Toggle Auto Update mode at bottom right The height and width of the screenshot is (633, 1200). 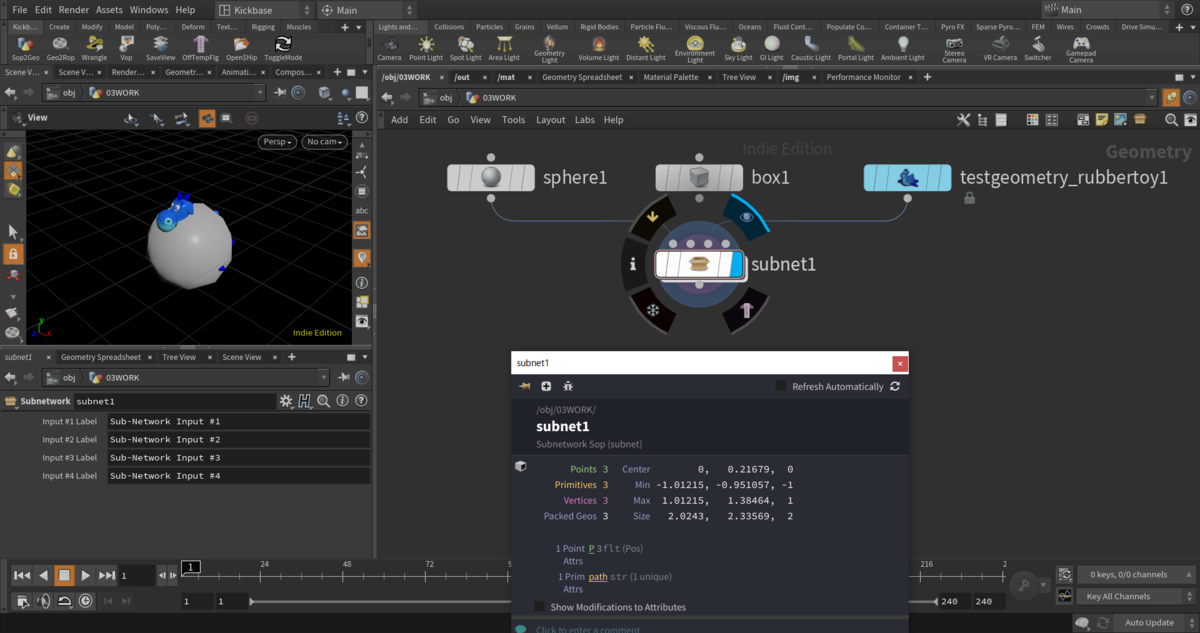[x=1149, y=622]
